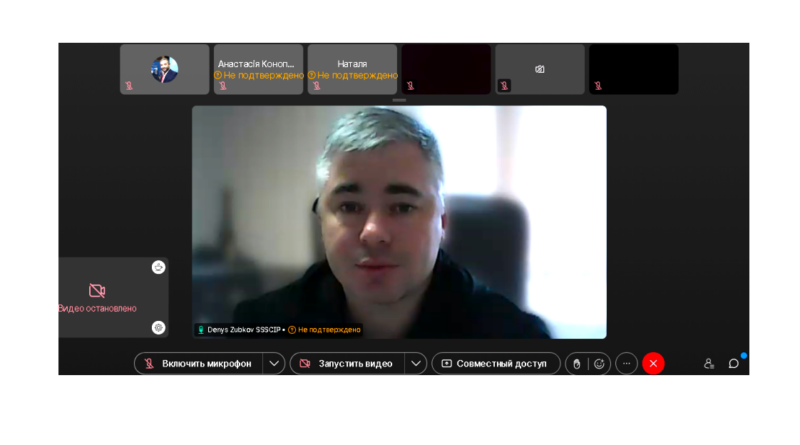The image size is (800, 445).
Task: Expand the microphone options arrow
Action: click(274, 364)
